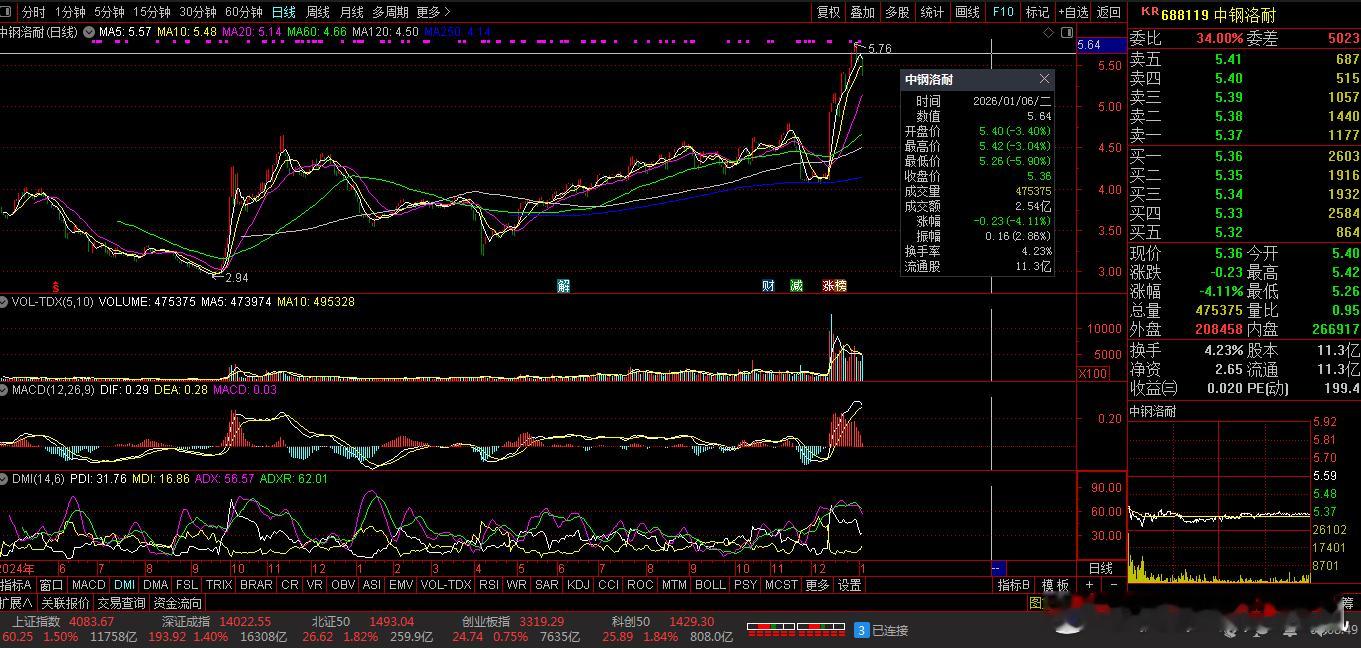The width and height of the screenshot is (1361, 648).
Task: Select the 月线 monthly period
Action: [352, 12]
